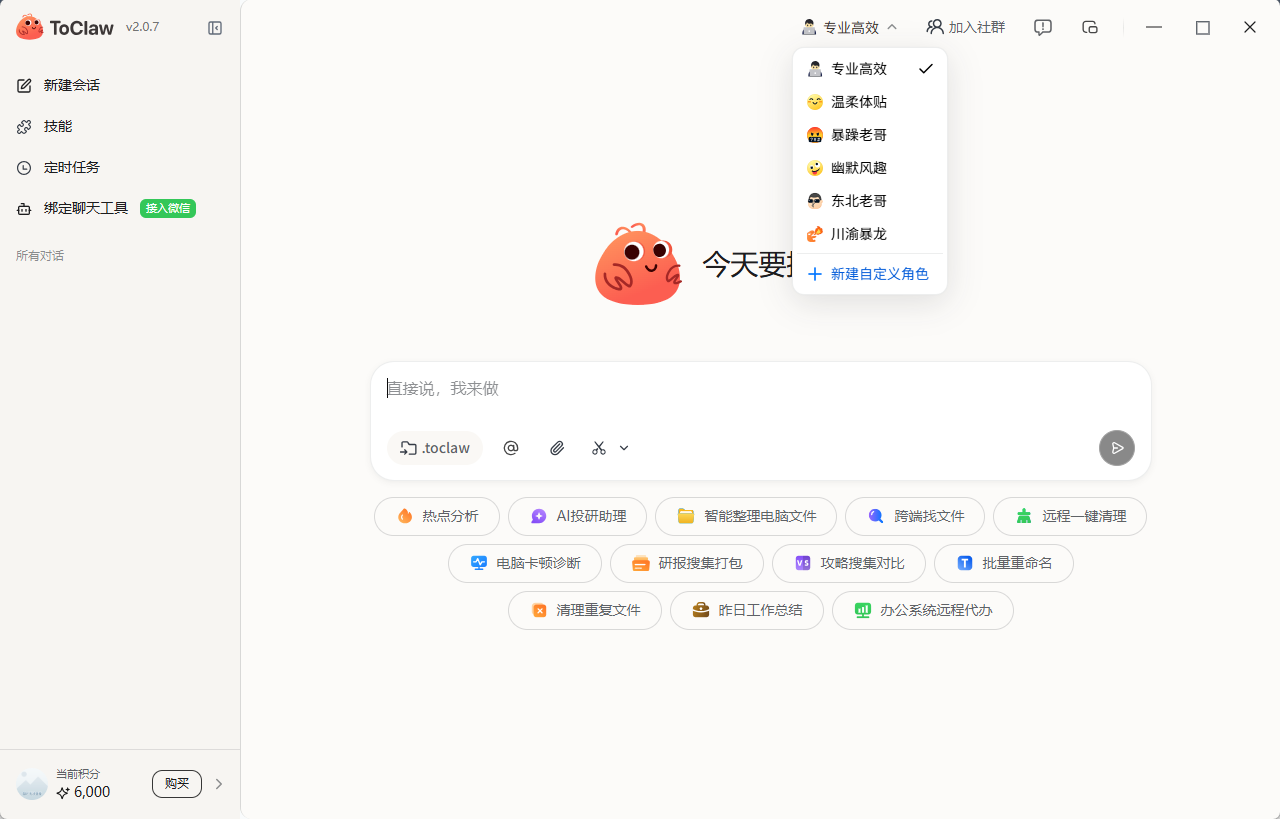Send the message with the arrow icon
Image resolution: width=1280 pixels, height=819 pixels.
point(1116,447)
